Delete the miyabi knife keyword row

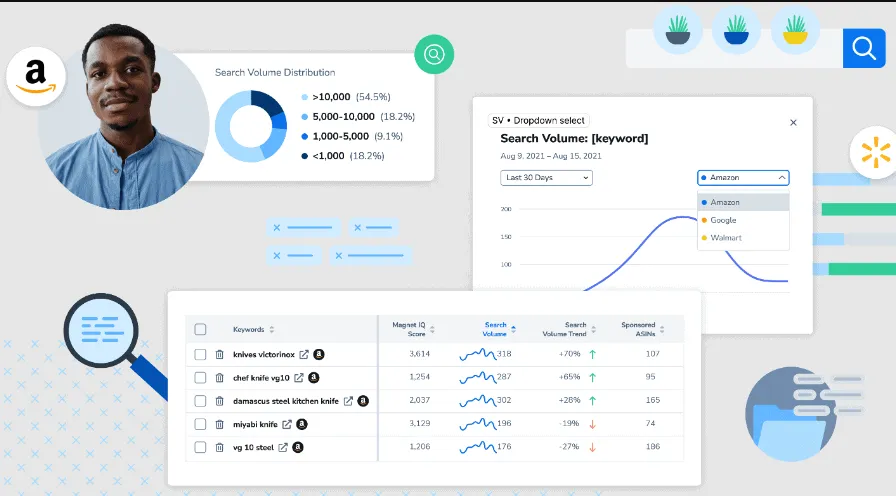219,424
